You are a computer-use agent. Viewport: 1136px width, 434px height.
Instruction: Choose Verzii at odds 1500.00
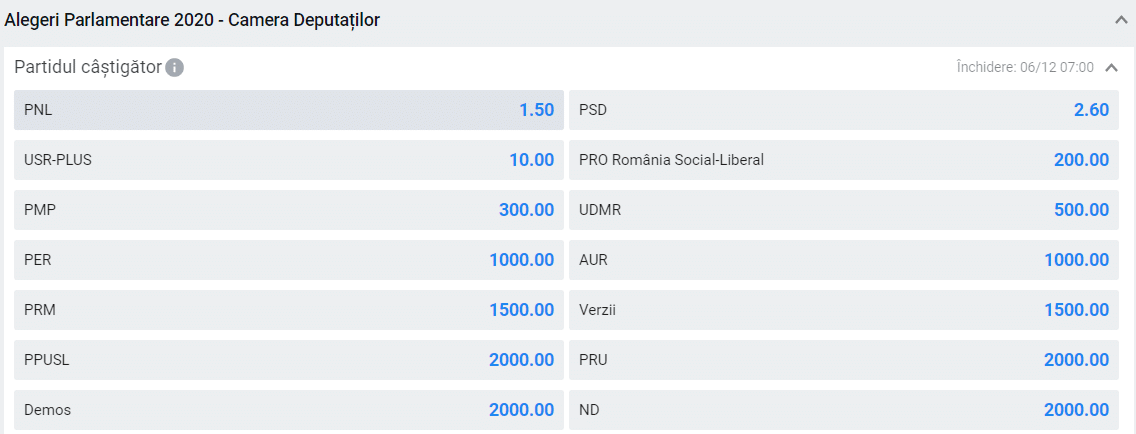[844, 310]
